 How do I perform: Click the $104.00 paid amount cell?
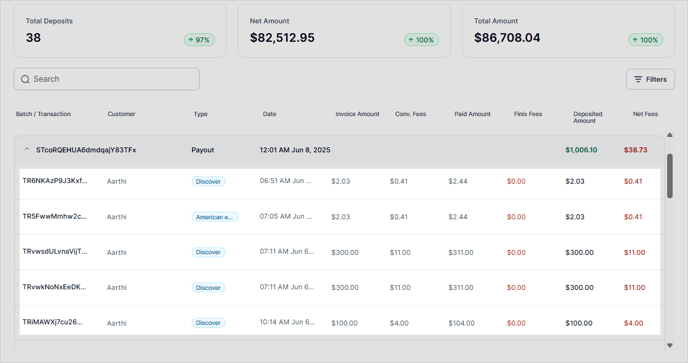pyautogui.click(x=461, y=323)
